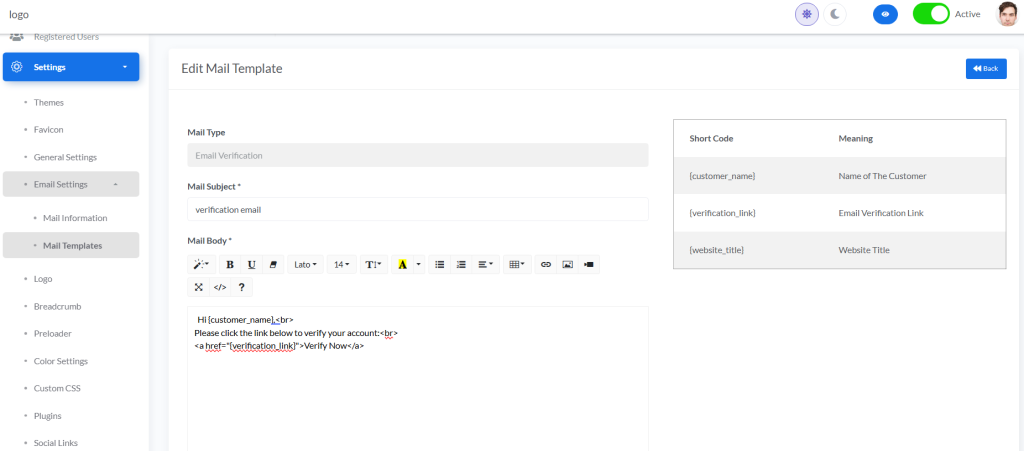Click the blue Back button

click(985, 68)
